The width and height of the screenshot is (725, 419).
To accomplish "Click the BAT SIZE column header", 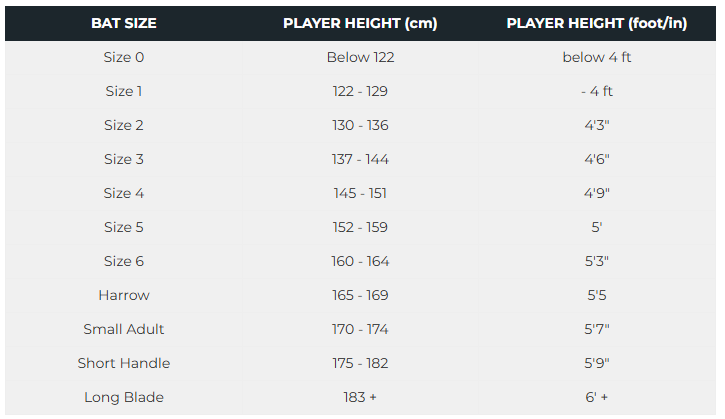I will 124,23.
